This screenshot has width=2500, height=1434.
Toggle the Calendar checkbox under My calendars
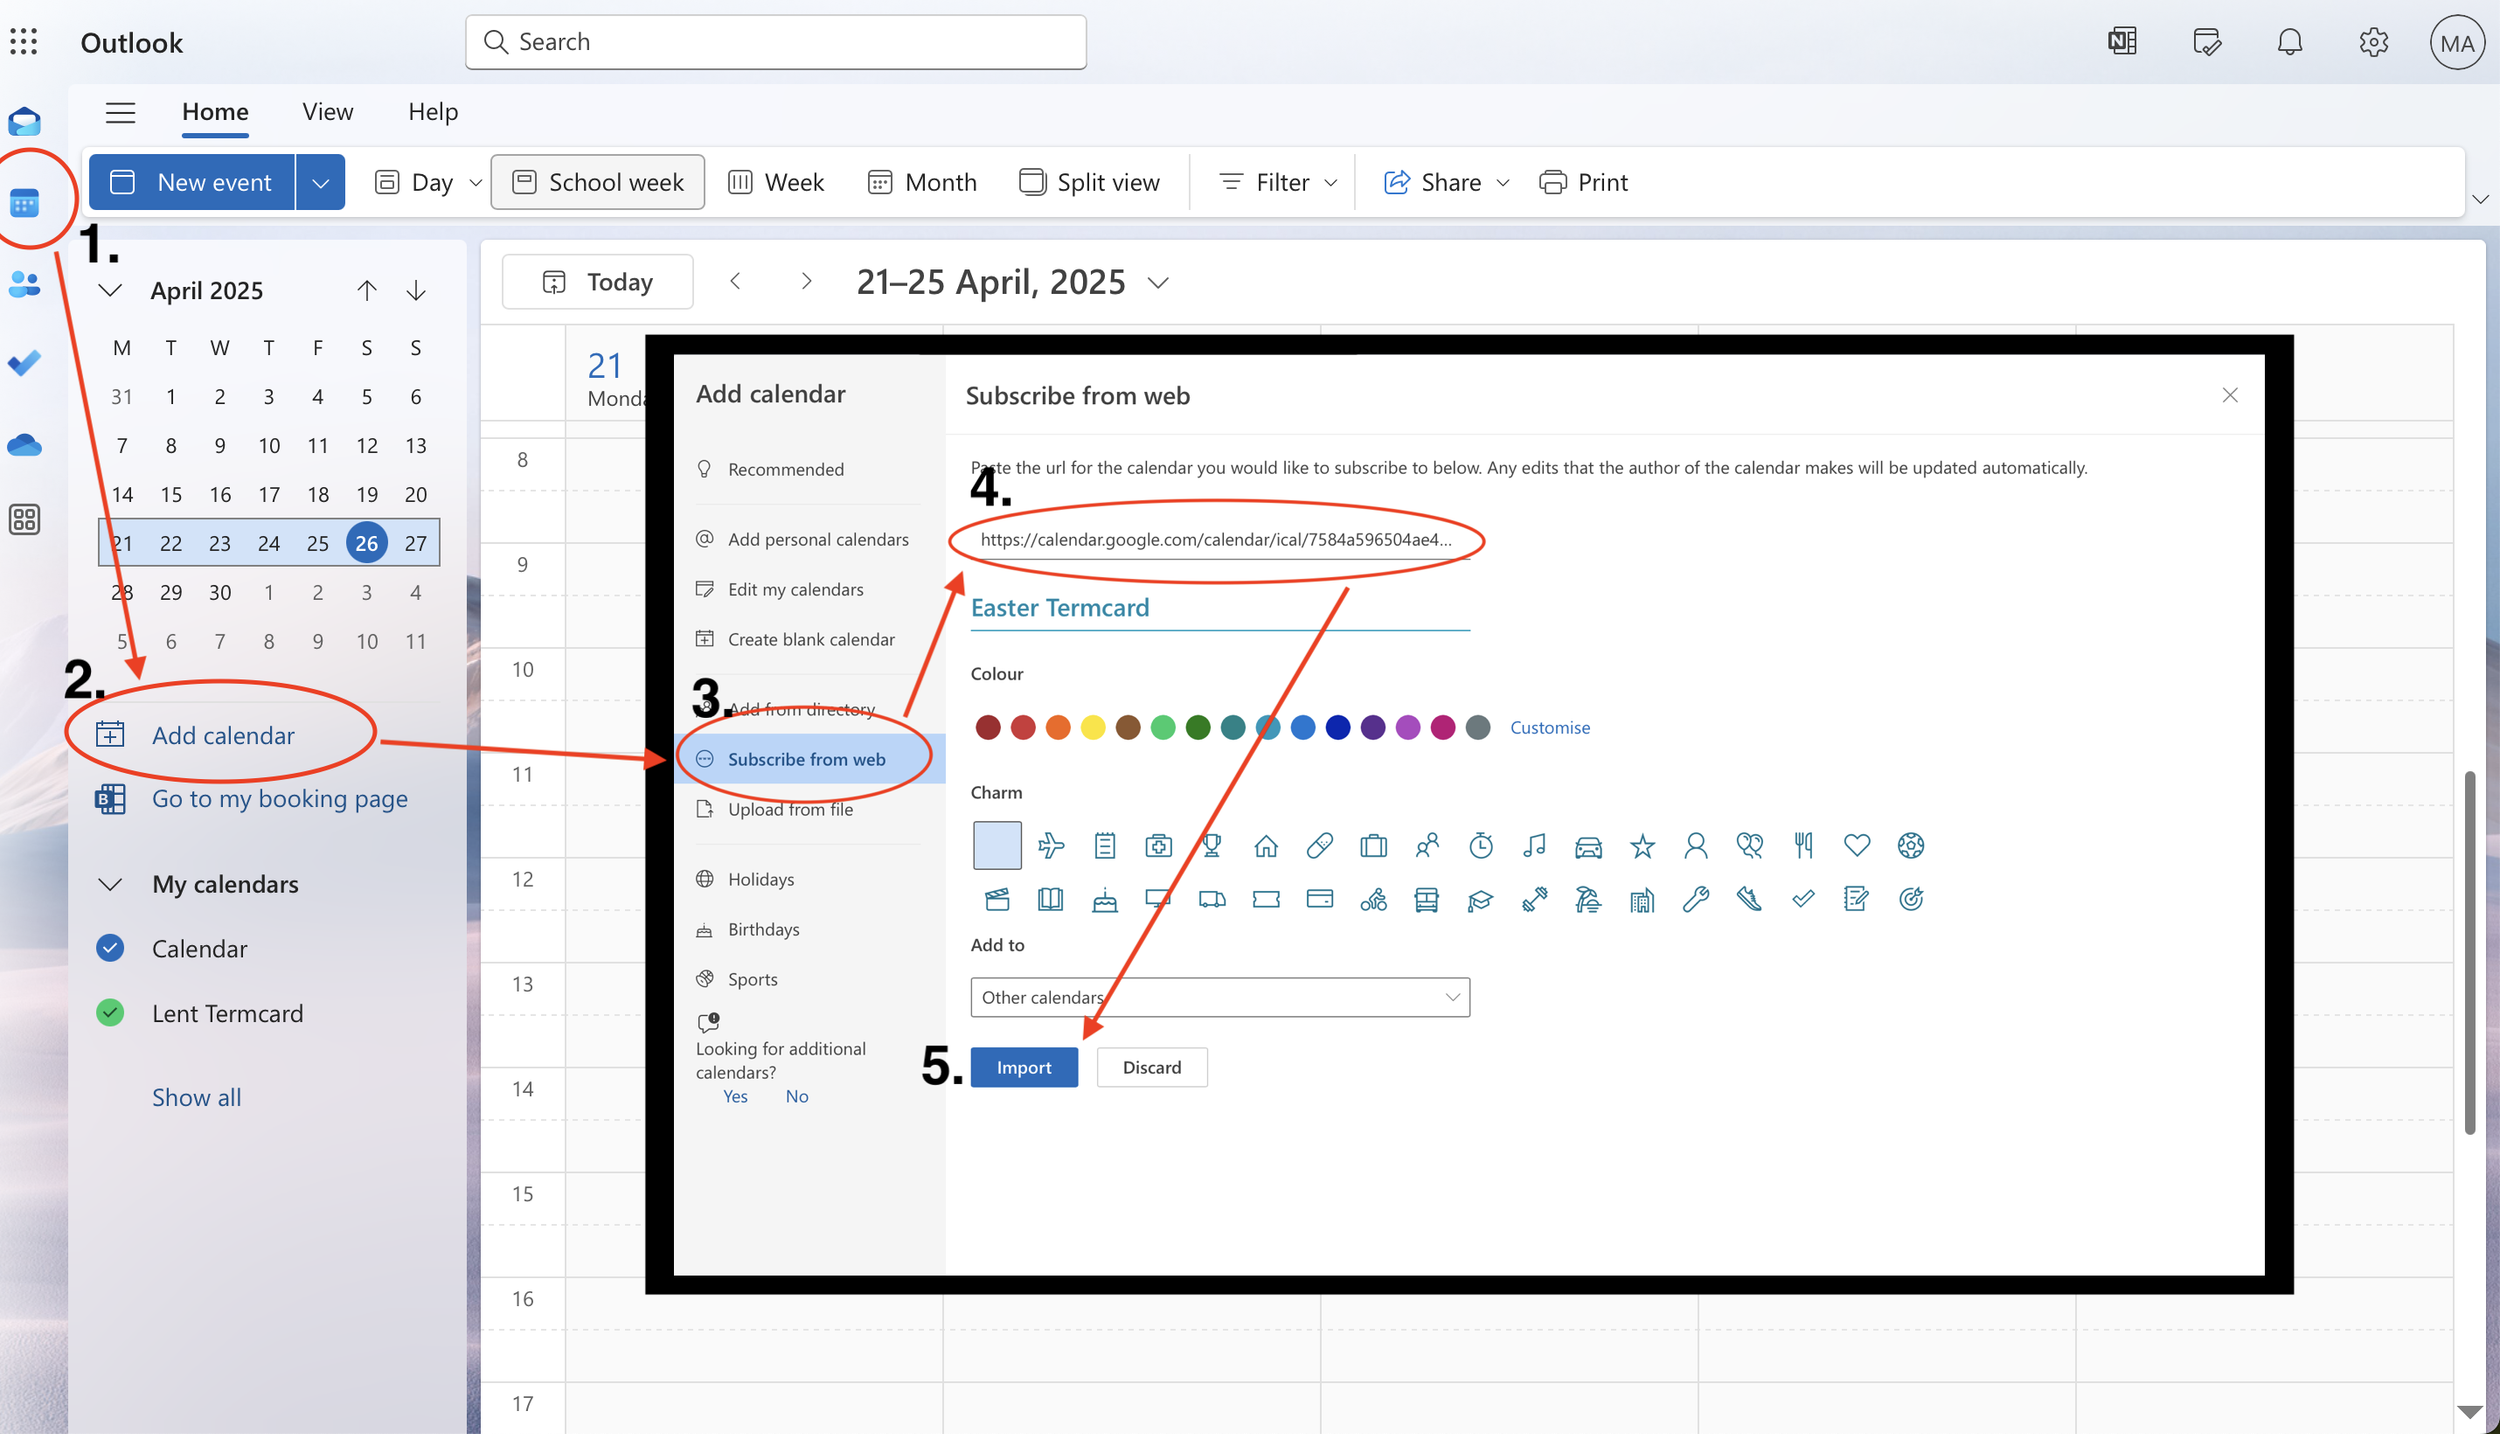(x=110, y=948)
